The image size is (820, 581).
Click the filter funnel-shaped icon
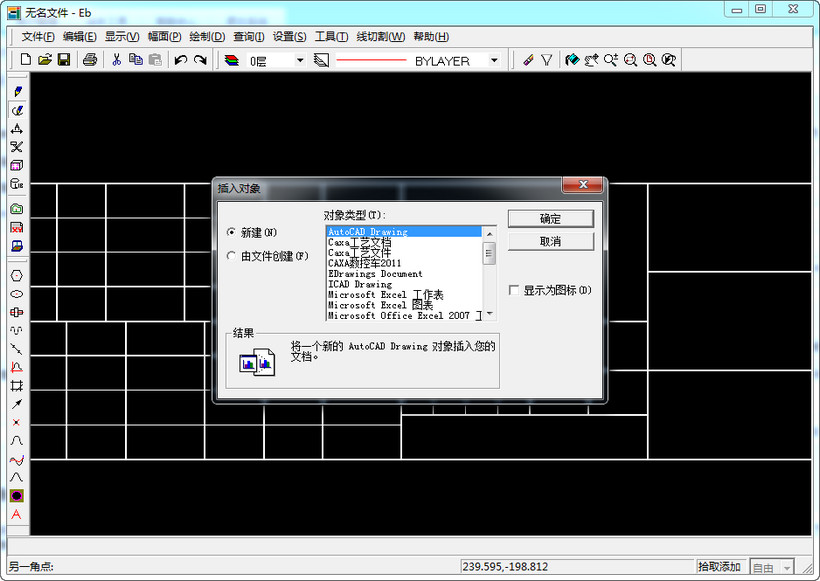547,60
